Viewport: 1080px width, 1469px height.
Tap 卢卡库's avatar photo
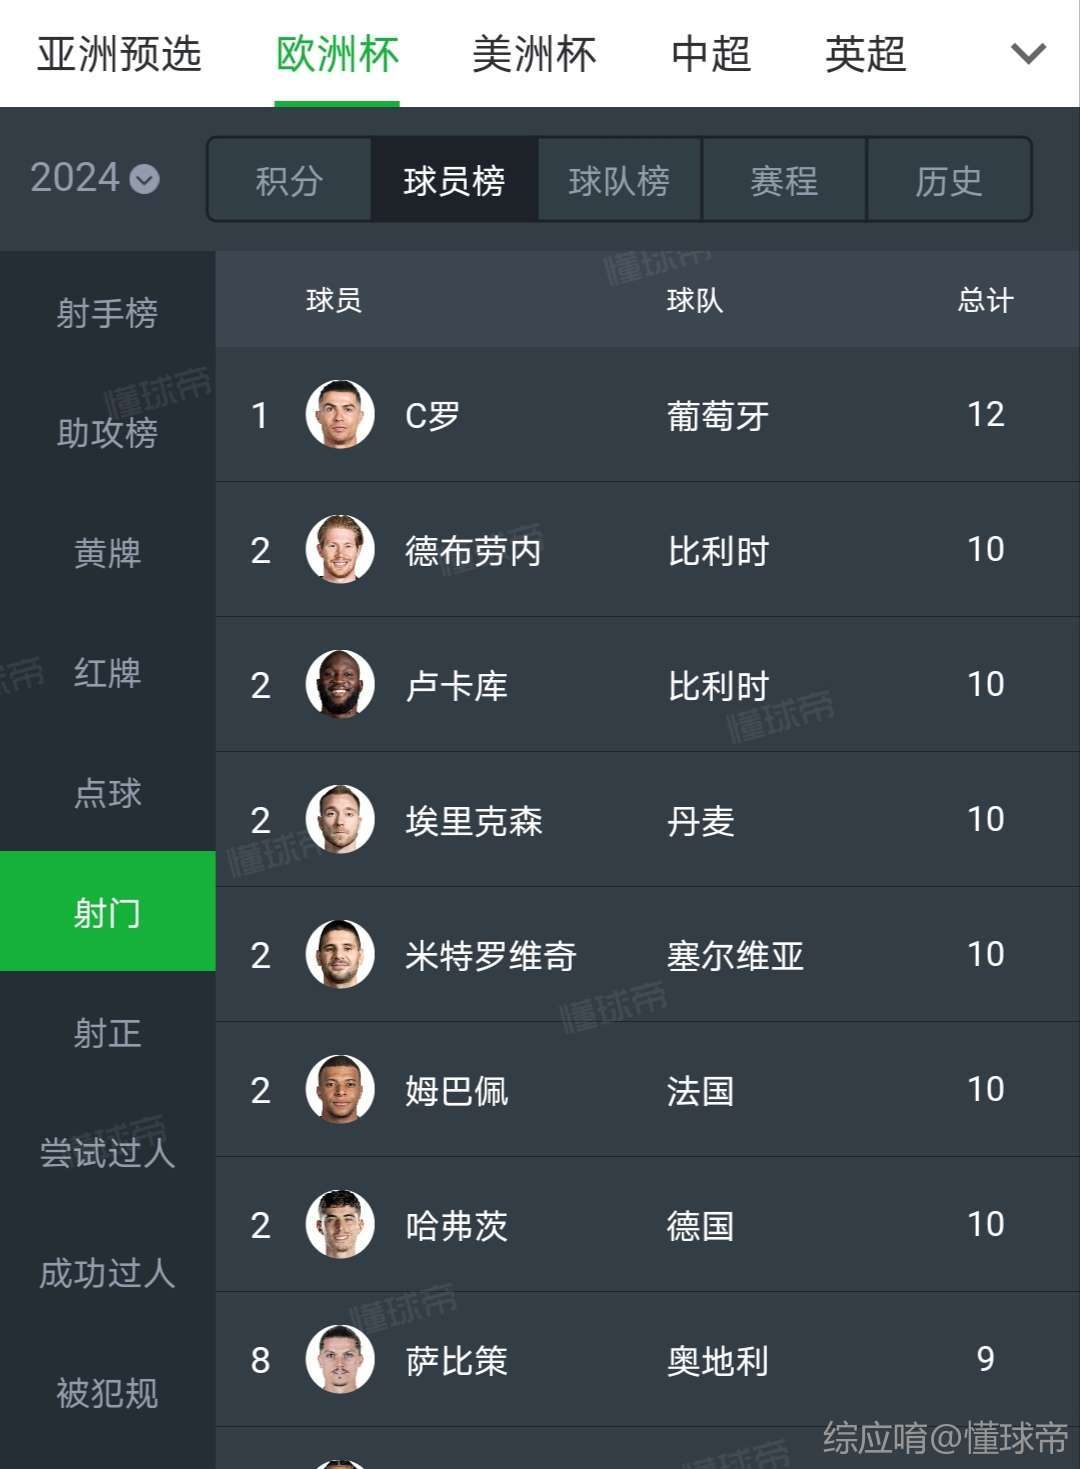click(340, 684)
